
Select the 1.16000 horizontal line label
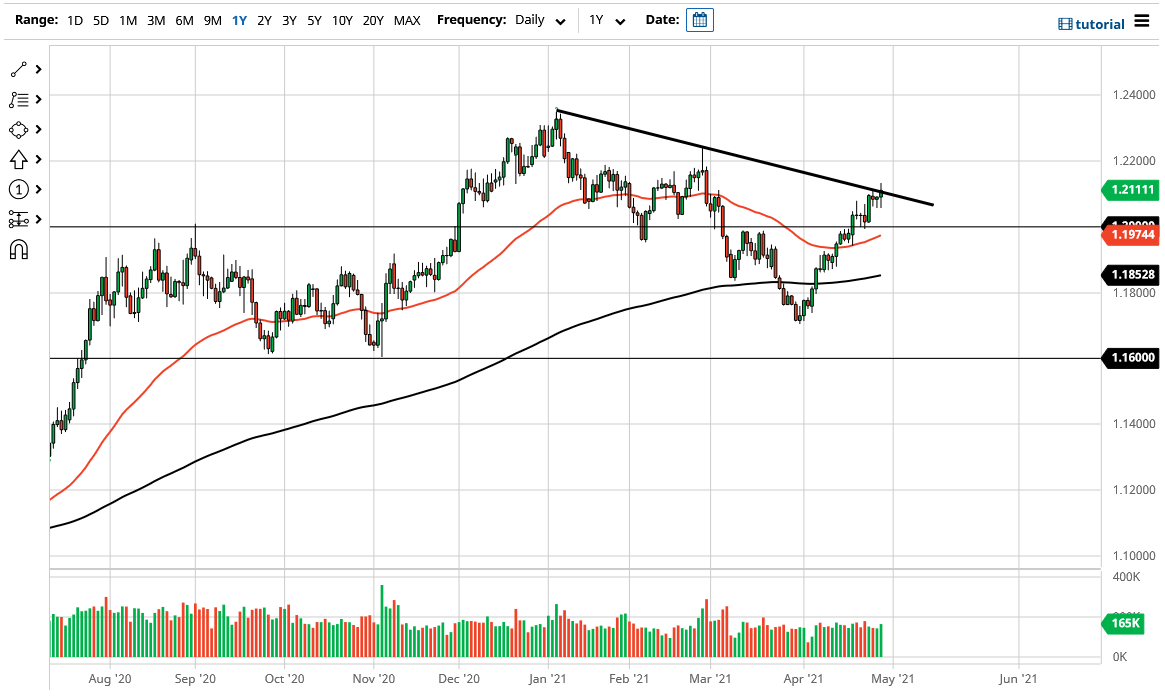pyautogui.click(x=1130, y=357)
